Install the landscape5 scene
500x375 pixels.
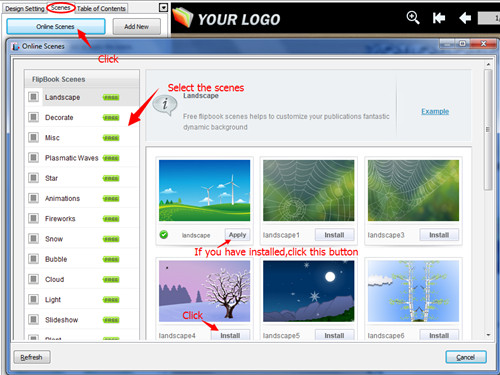tap(334, 335)
